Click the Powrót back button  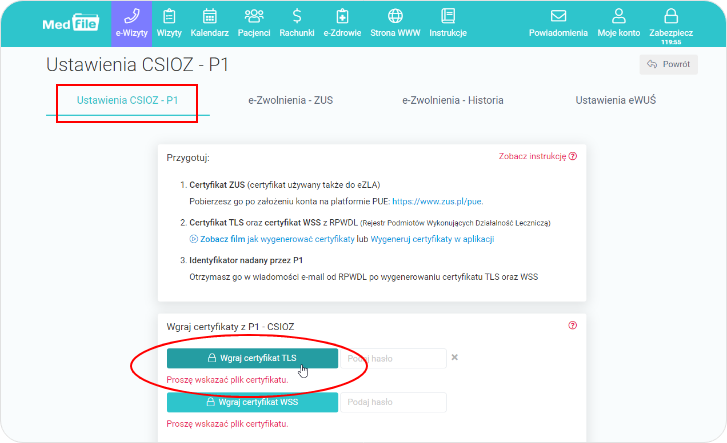pos(669,64)
